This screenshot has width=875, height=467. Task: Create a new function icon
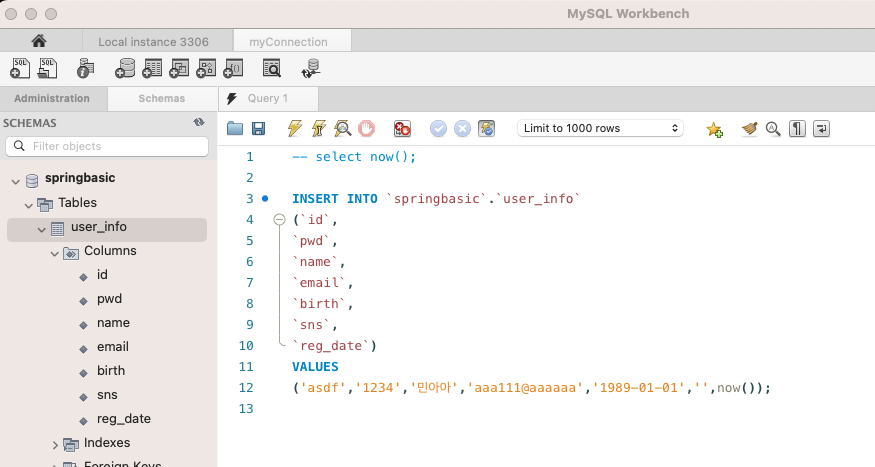233,69
